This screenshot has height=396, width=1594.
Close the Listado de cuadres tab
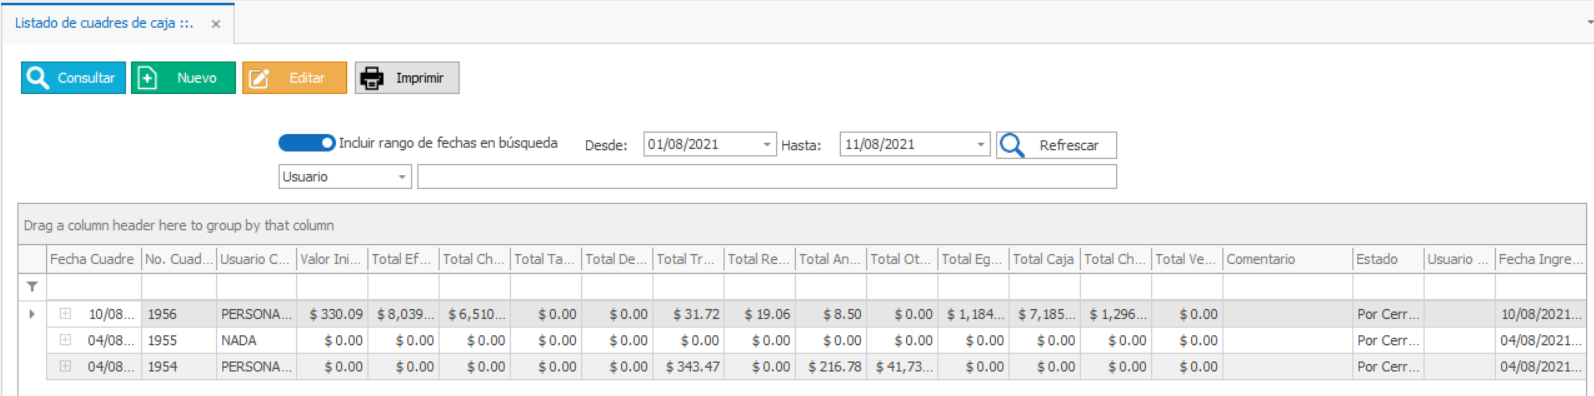click(216, 24)
